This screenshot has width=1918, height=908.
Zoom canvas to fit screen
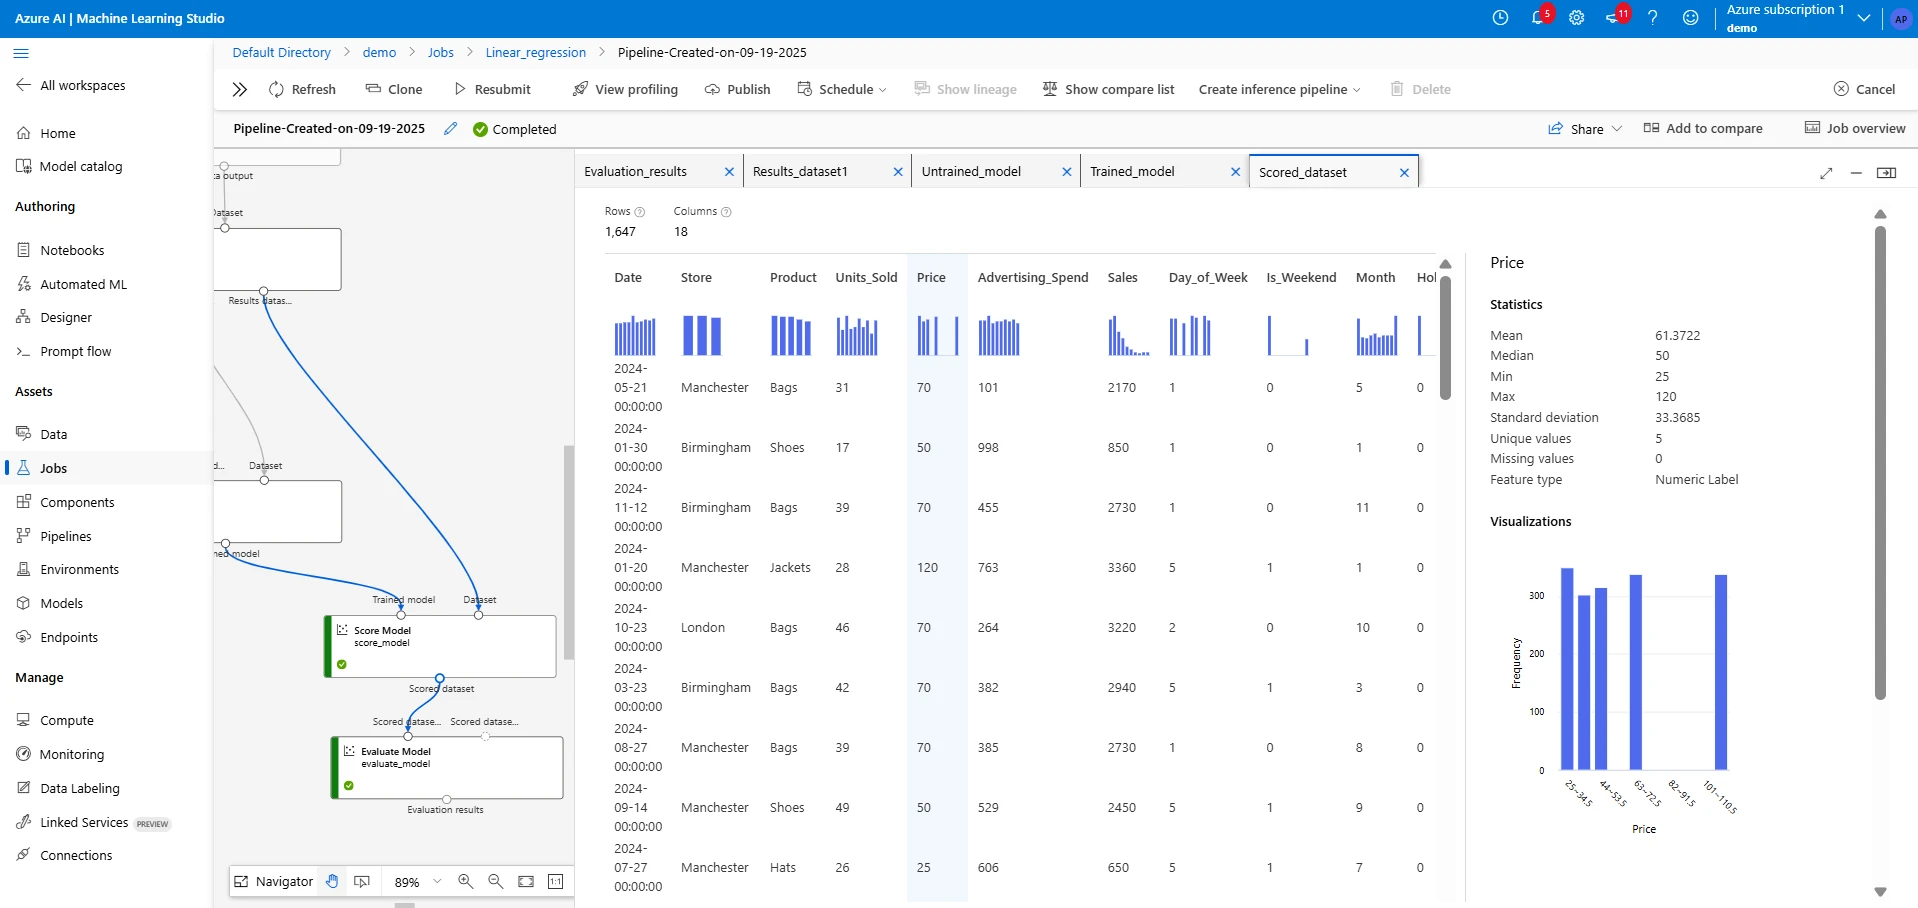click(x=525, y=882)
